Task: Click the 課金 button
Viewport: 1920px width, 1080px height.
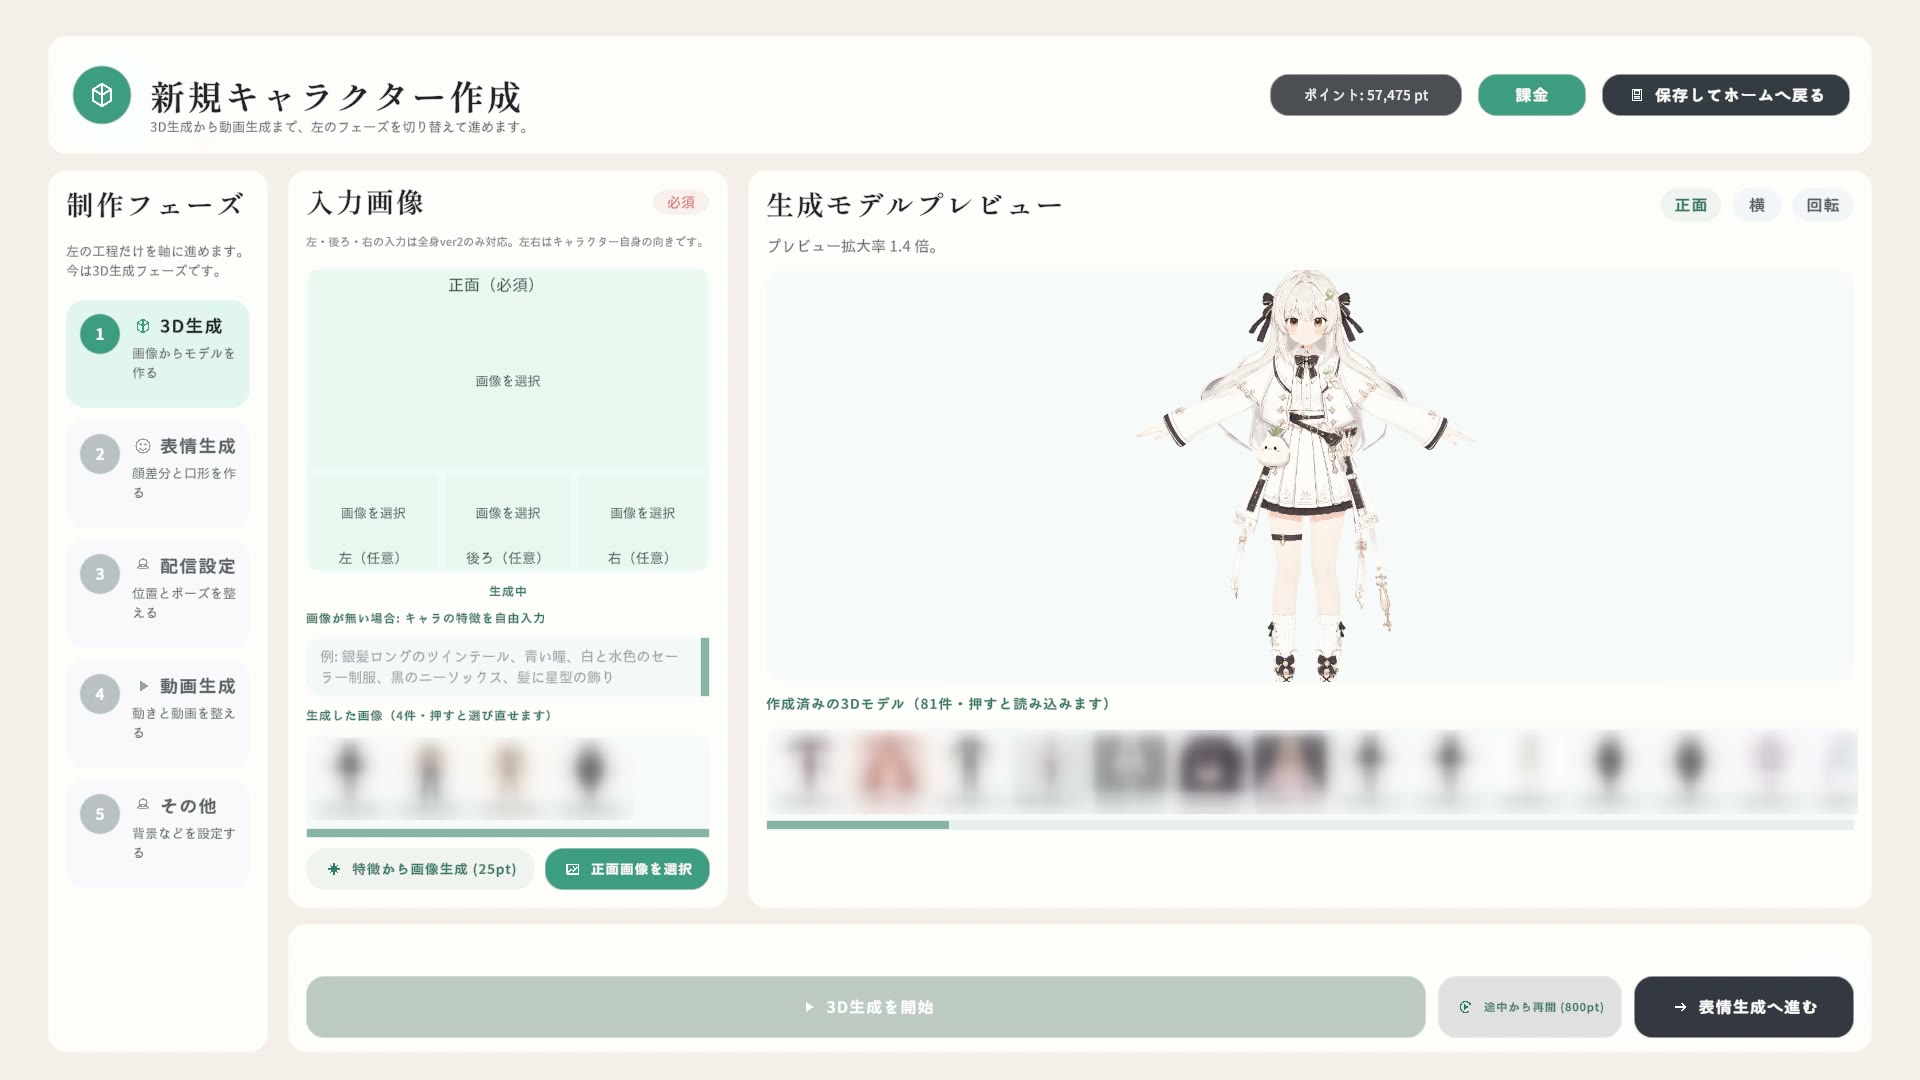Action: (1531, 95)
